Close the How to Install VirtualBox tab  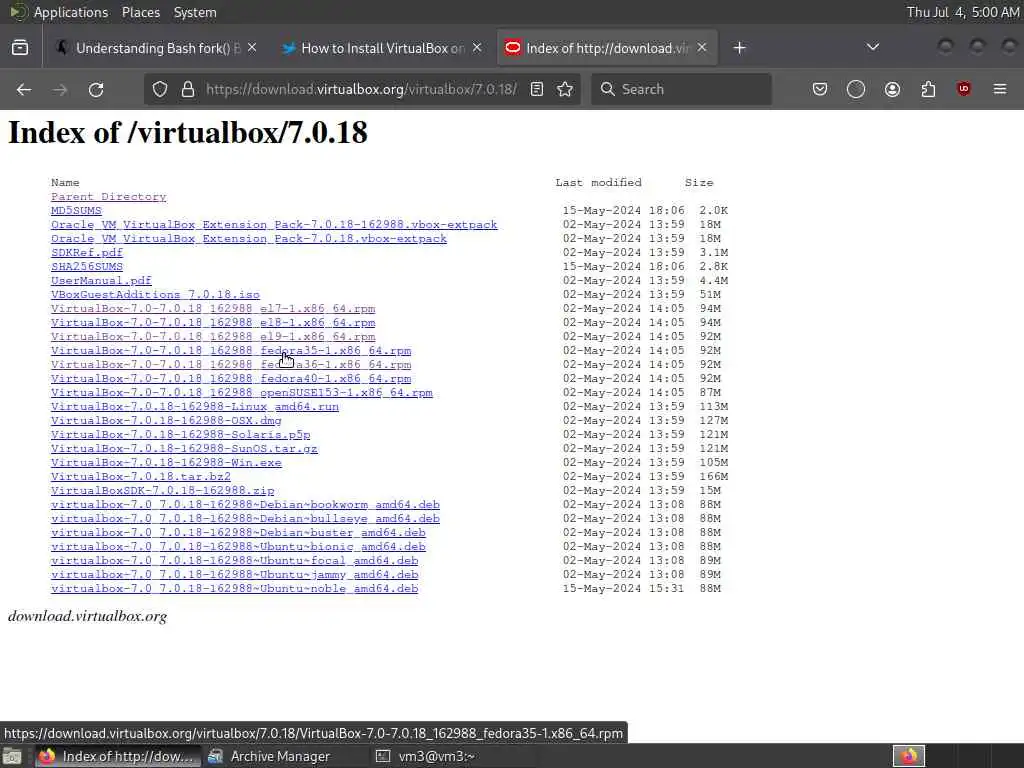pyautogui.click(x=477, y=48)
